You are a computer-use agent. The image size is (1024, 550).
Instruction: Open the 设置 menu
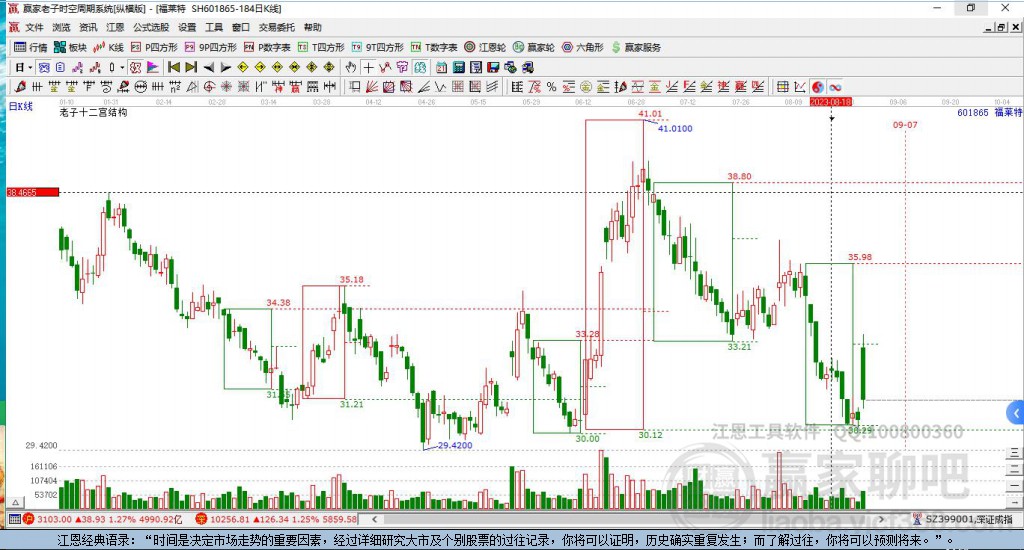[x=187, y=27]
